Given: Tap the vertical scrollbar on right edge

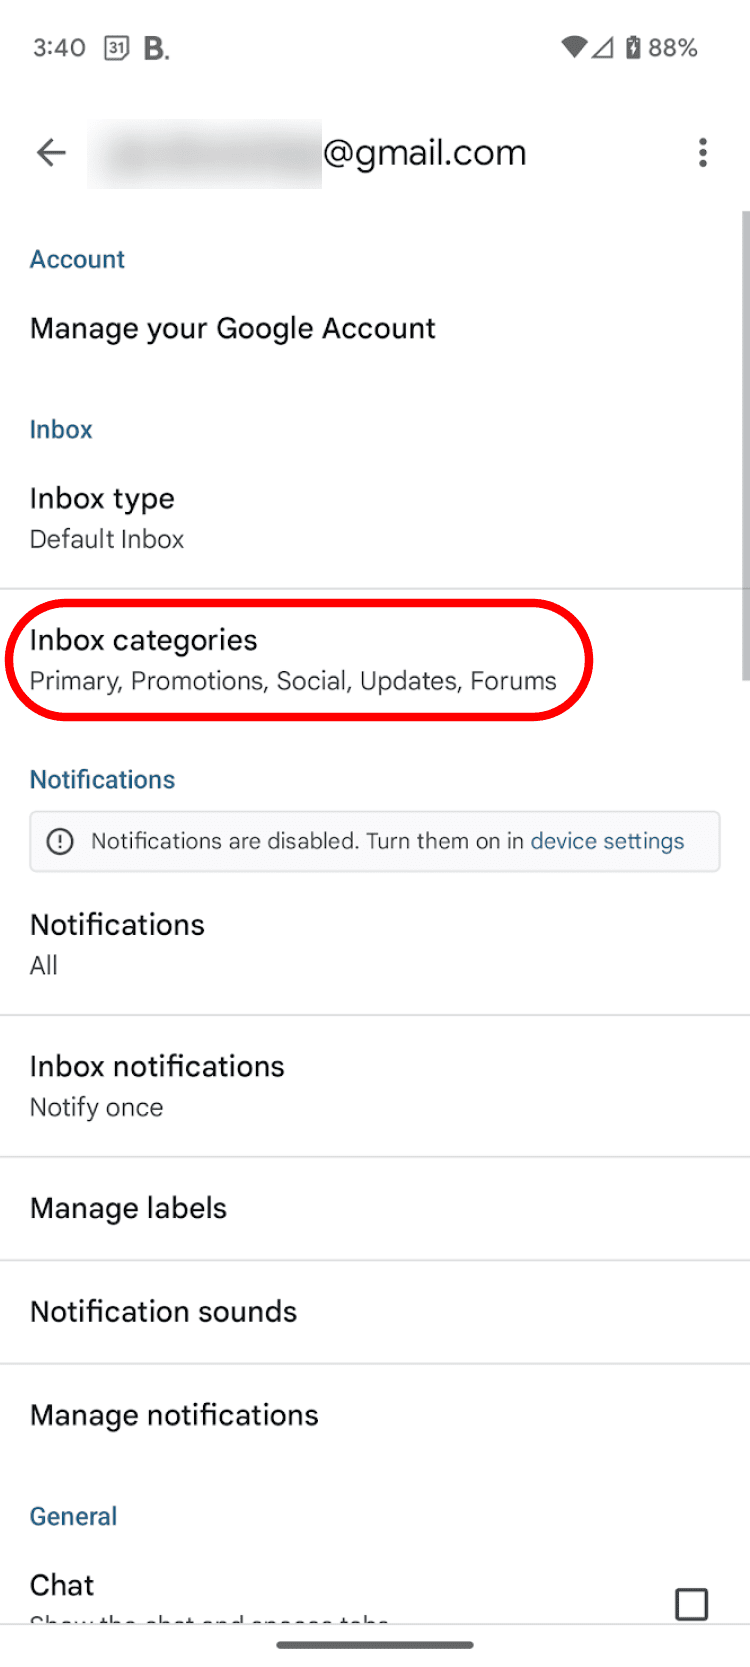Looking at the screenshot, I should click(x=745, y=445).
